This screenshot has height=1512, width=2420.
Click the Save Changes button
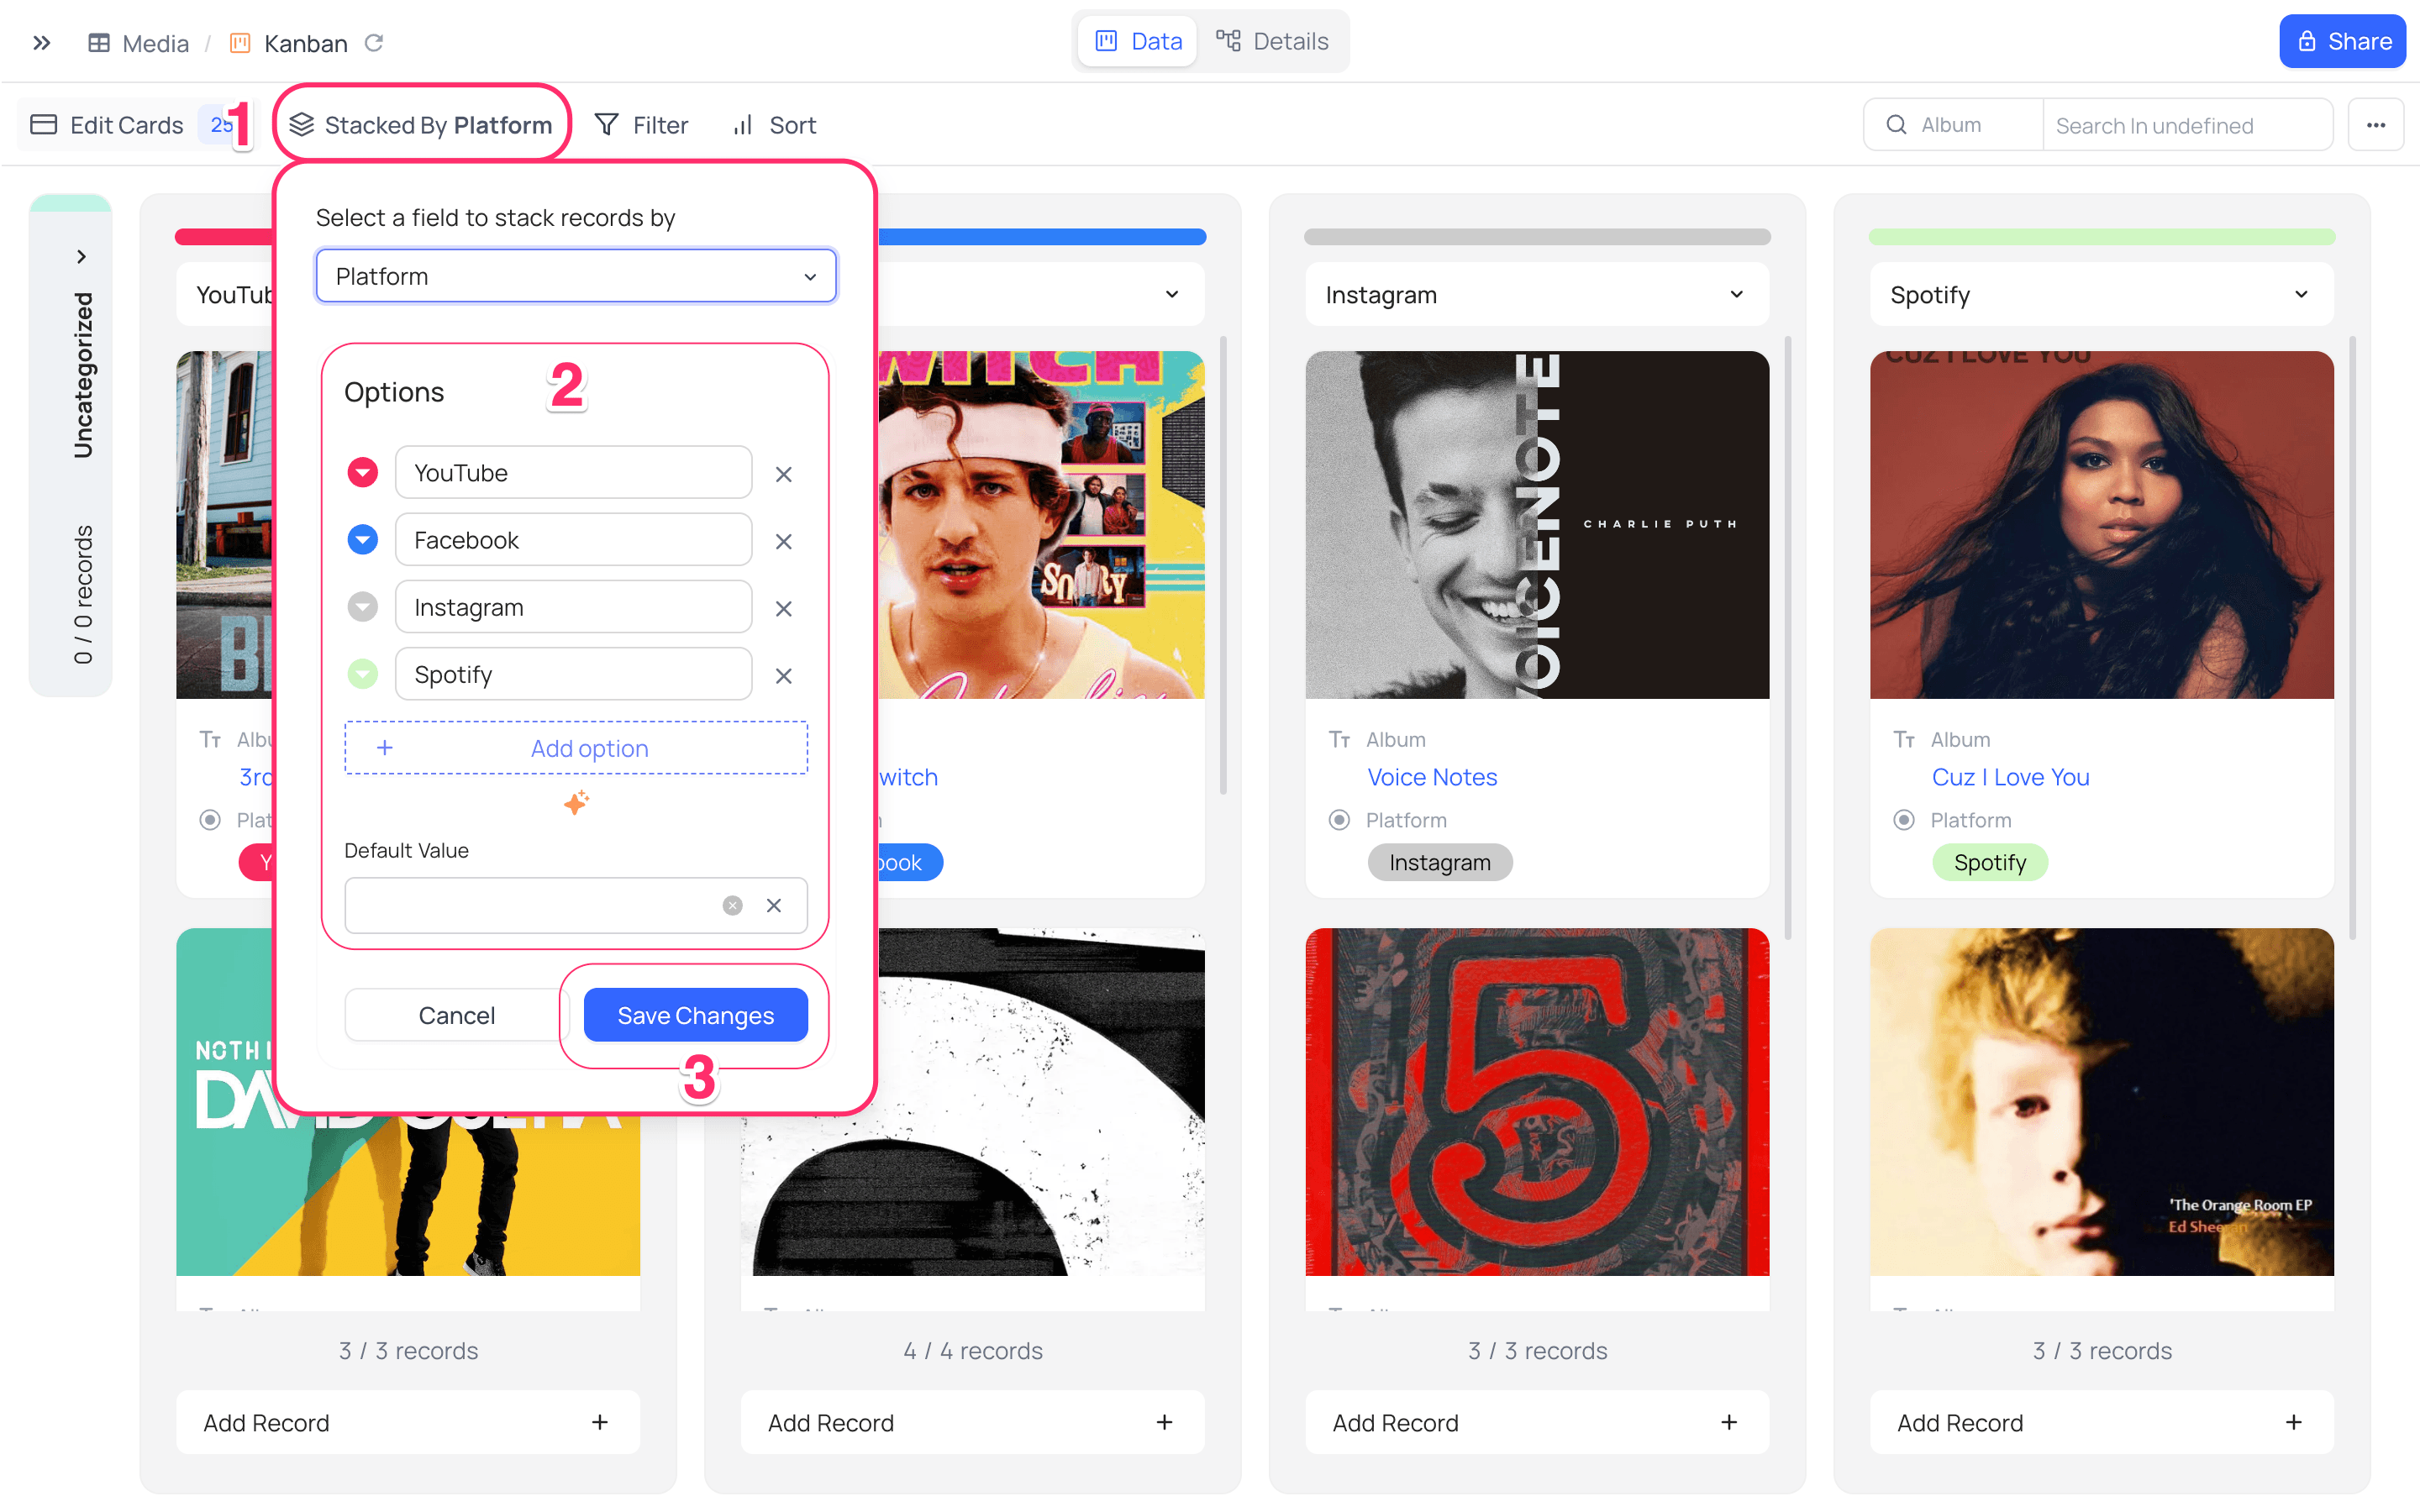click(x=695, y=1015)
